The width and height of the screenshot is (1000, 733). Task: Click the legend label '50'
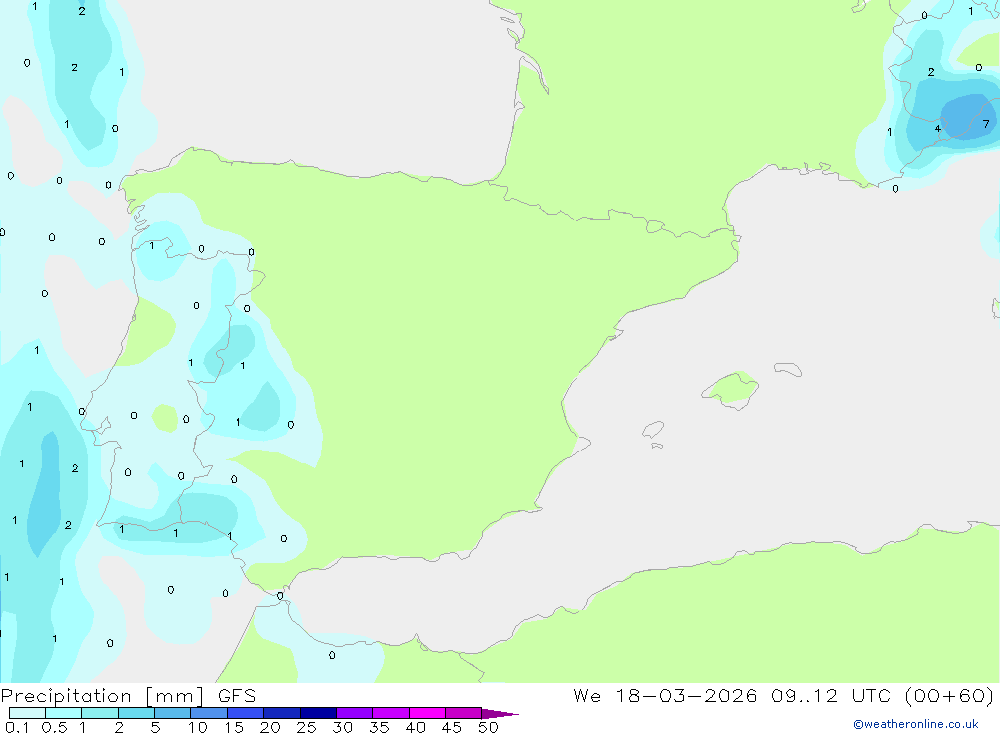(488, 727)
